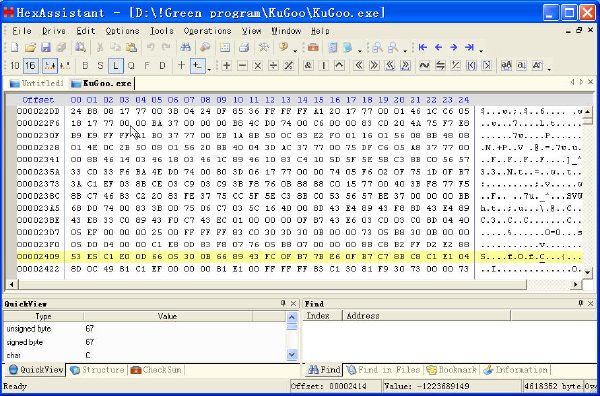Expand the dropdown arrow after case conversion icons
The image size is (600, 396).
(549, 69)
